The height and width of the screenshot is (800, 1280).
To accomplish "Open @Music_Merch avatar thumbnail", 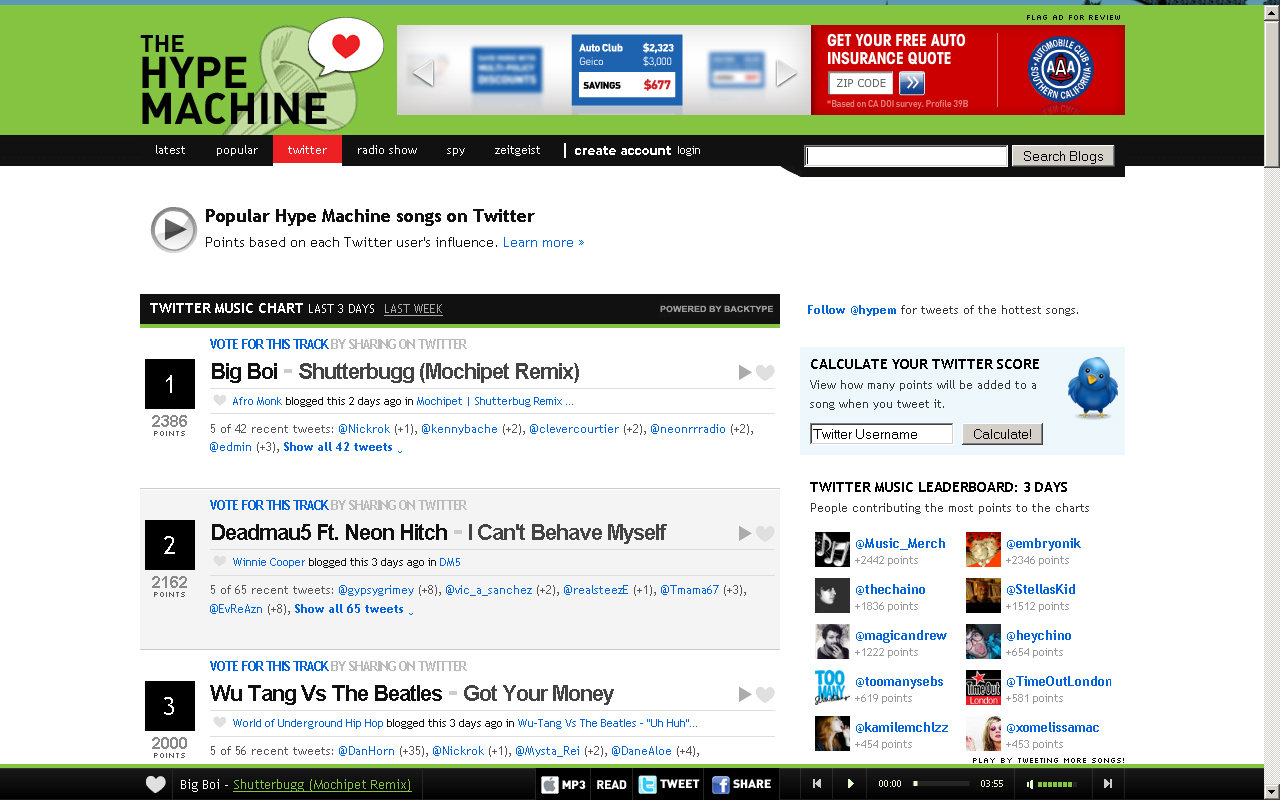I will [832, 550].
